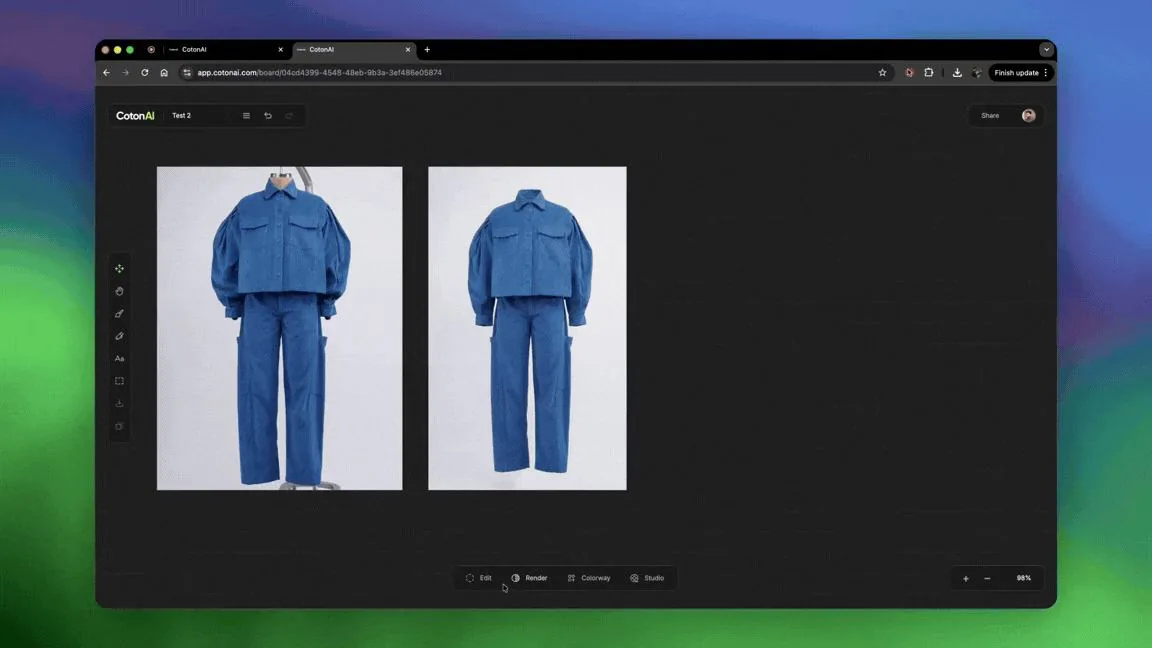This screenshot has width=1152, height=648.
Task: Open the hamburger menu next to Test 2
Action: [246, 115]
